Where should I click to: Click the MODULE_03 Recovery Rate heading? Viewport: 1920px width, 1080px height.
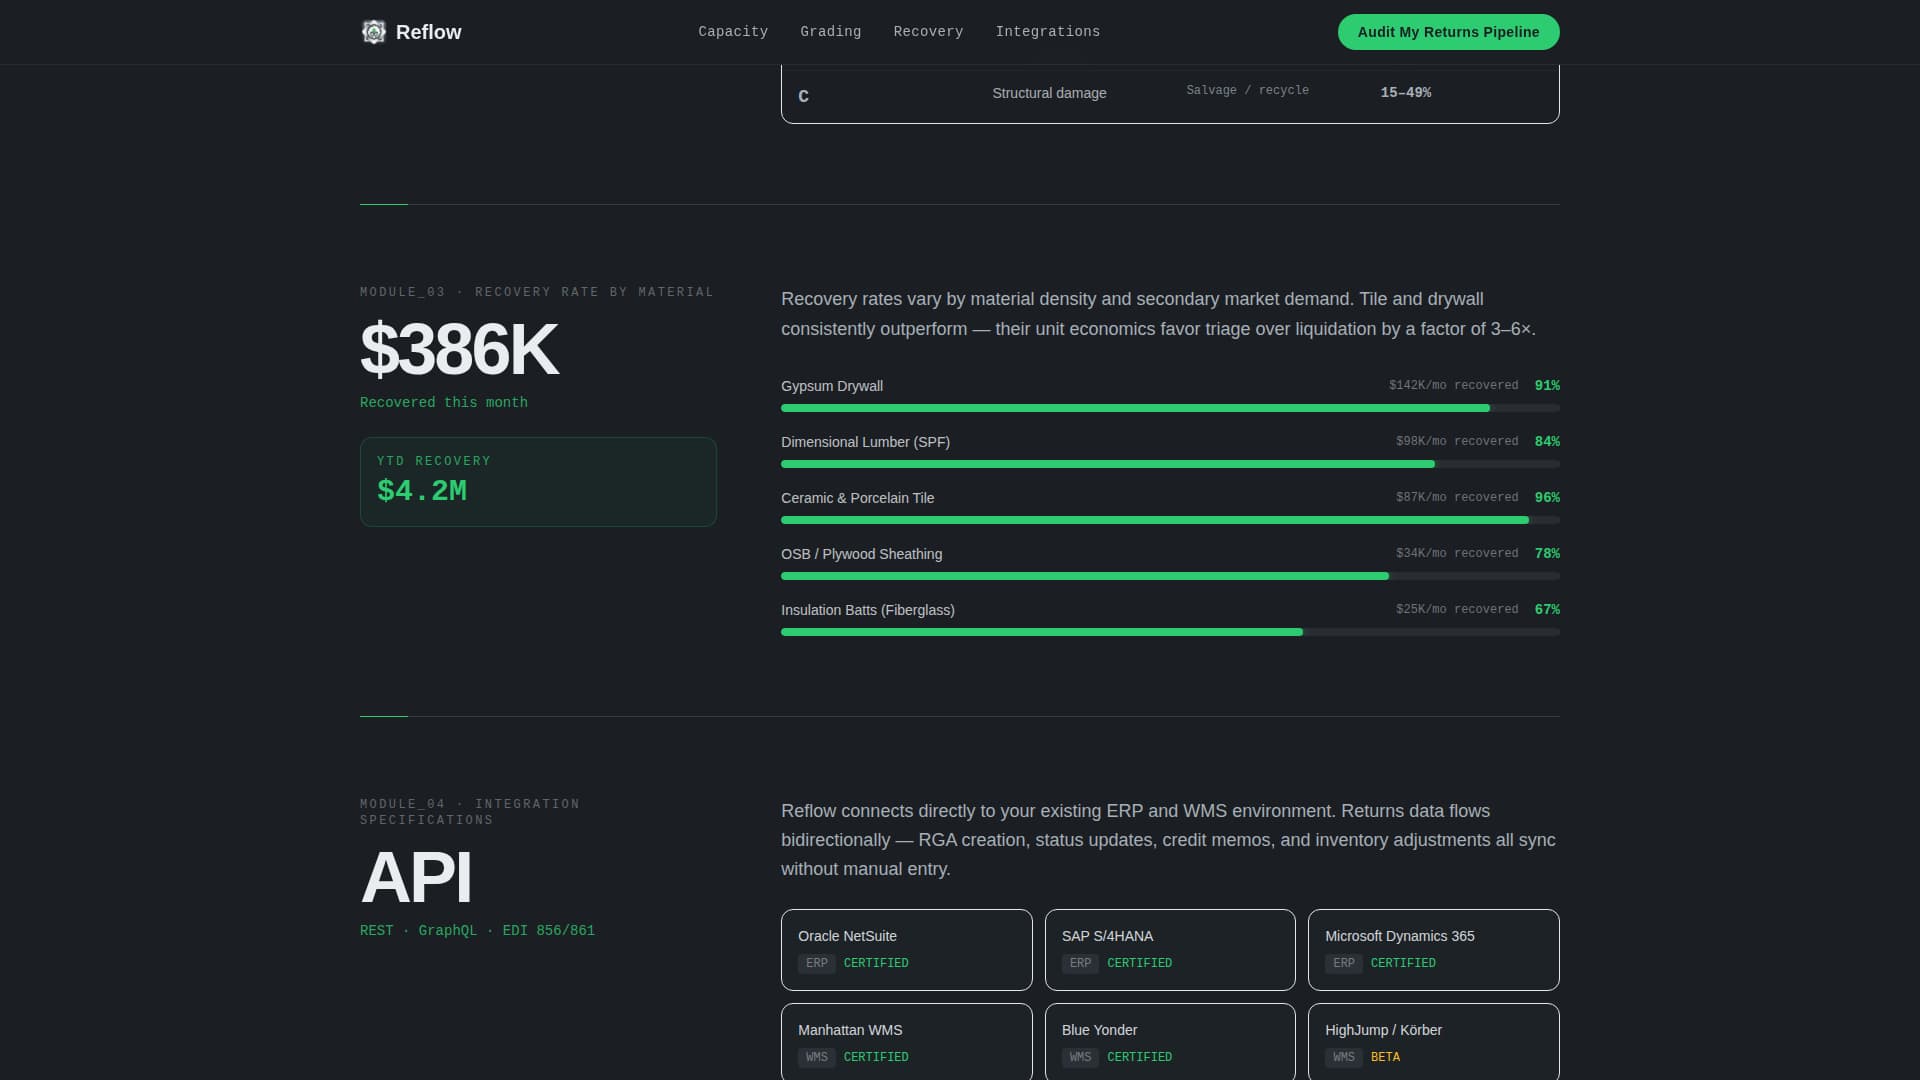pos(537,292)
